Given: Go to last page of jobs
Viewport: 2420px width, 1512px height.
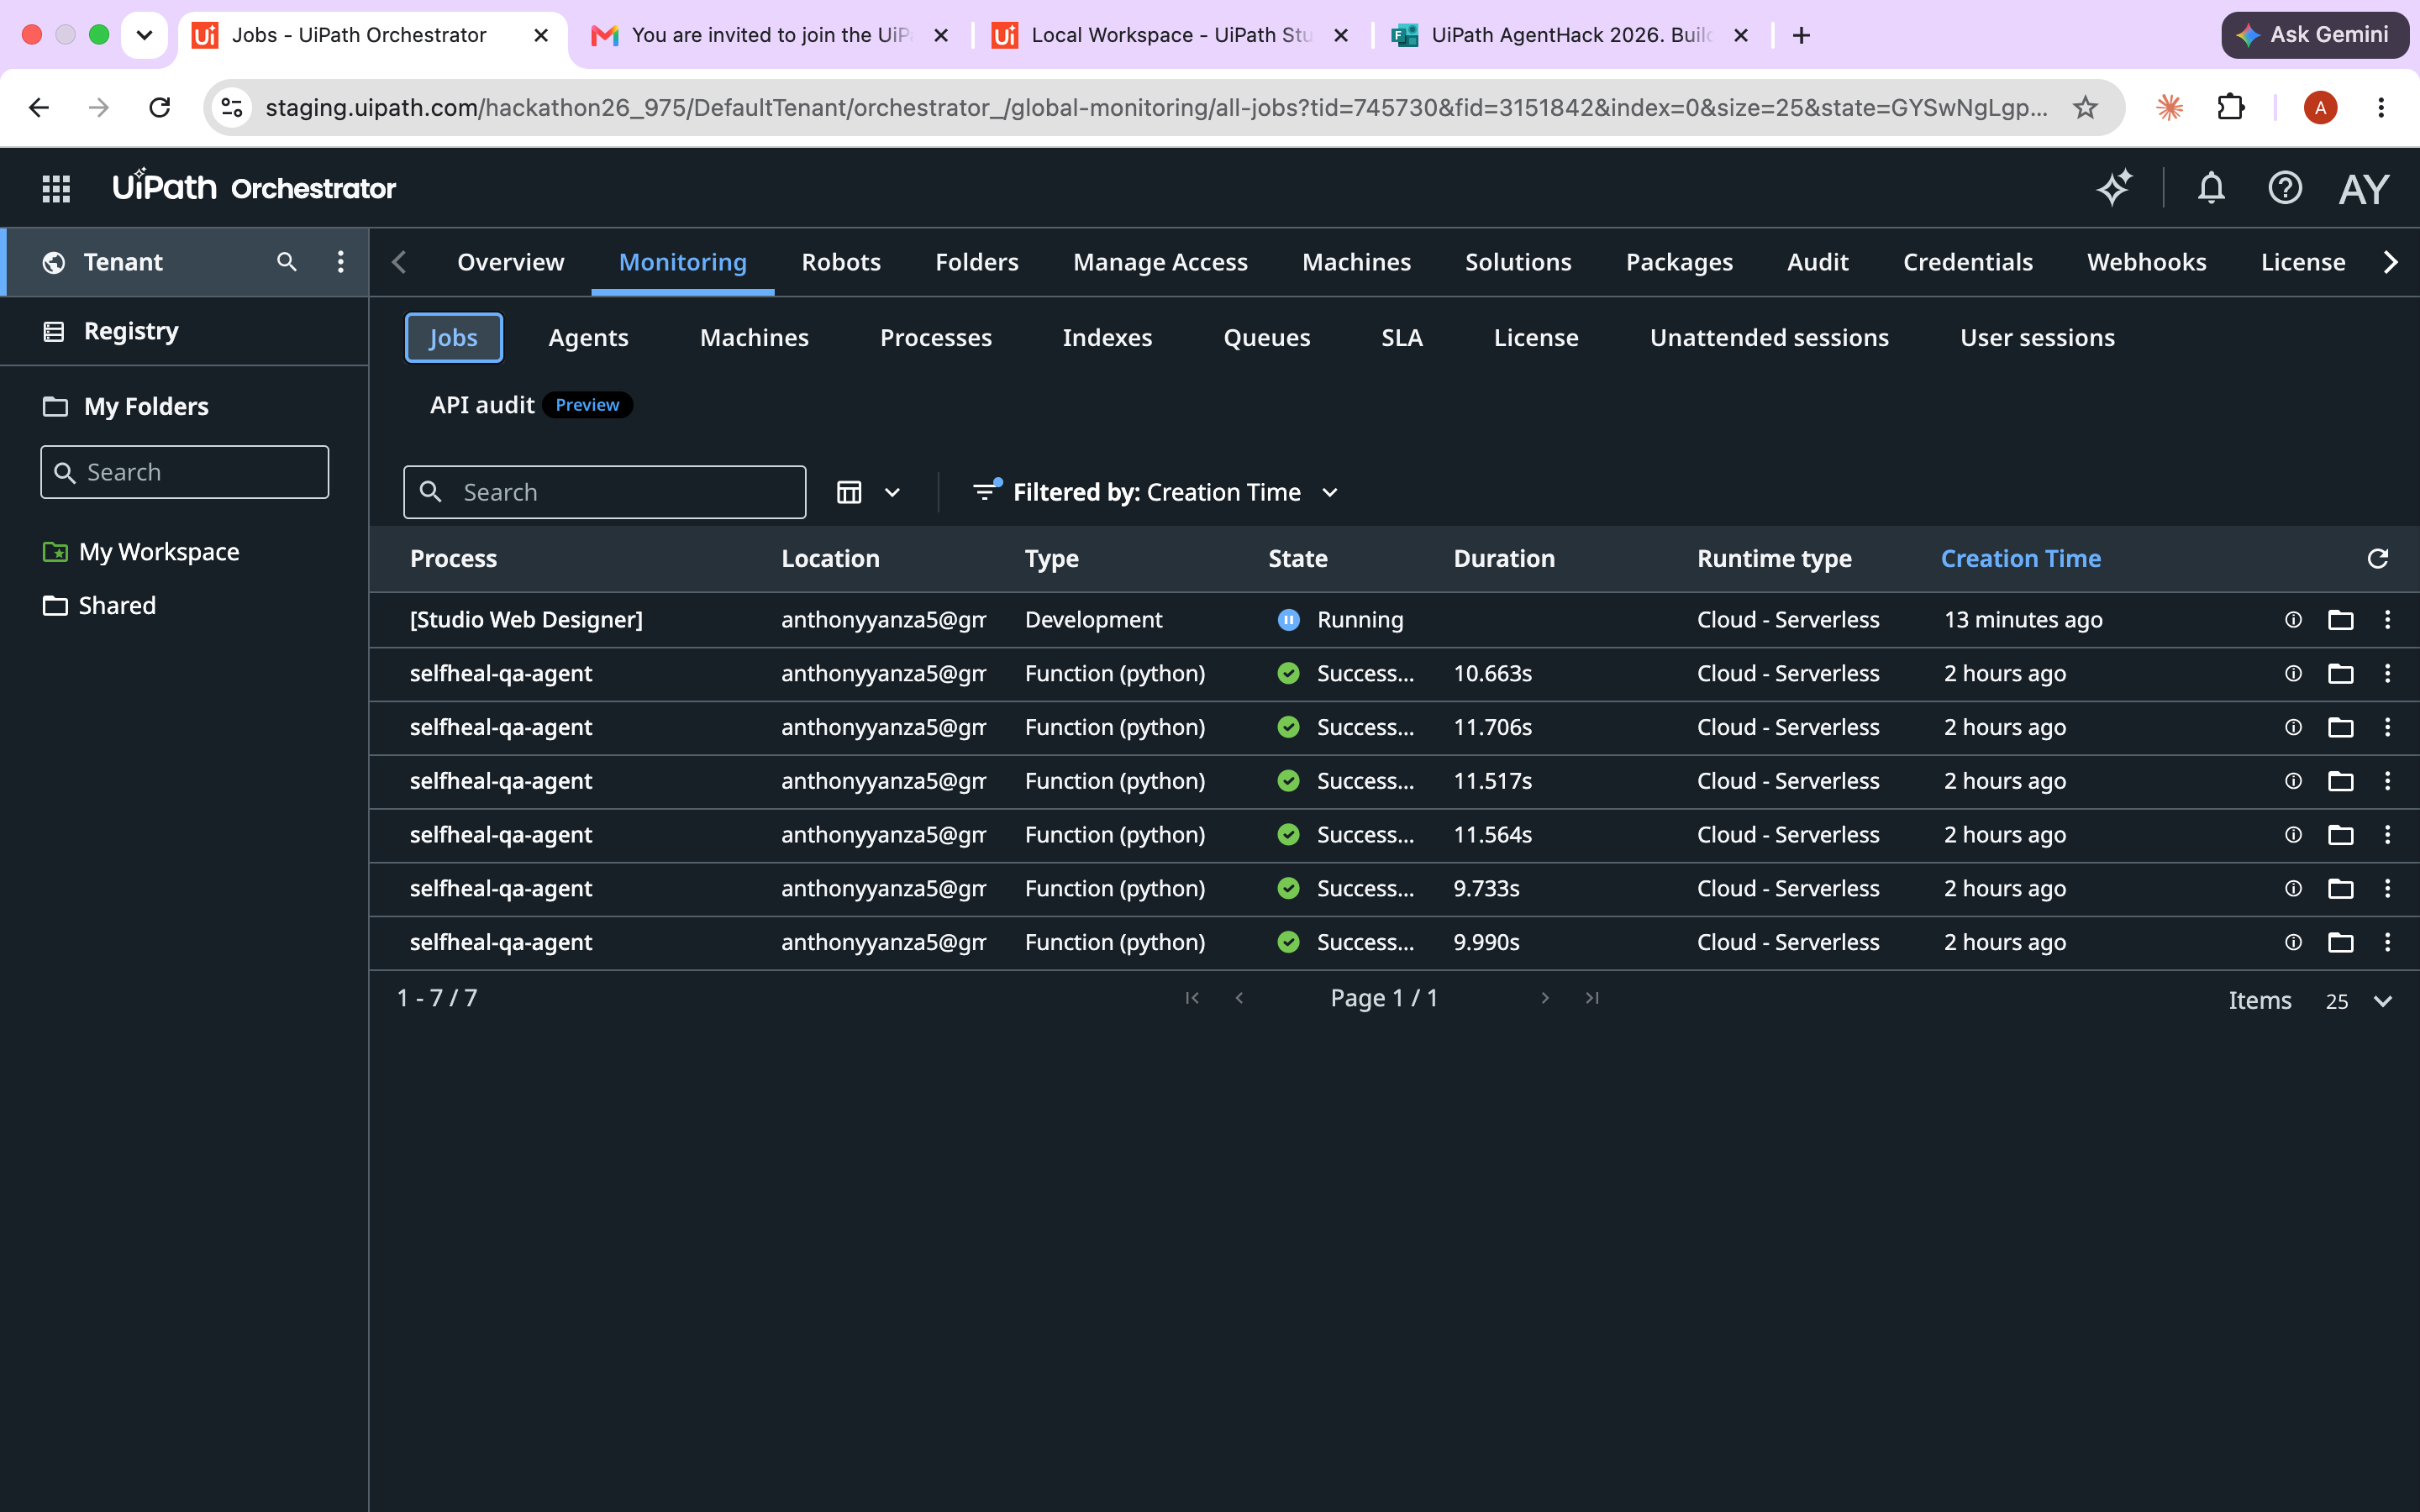Looking at the screenshot, I should pos(1592,998).
